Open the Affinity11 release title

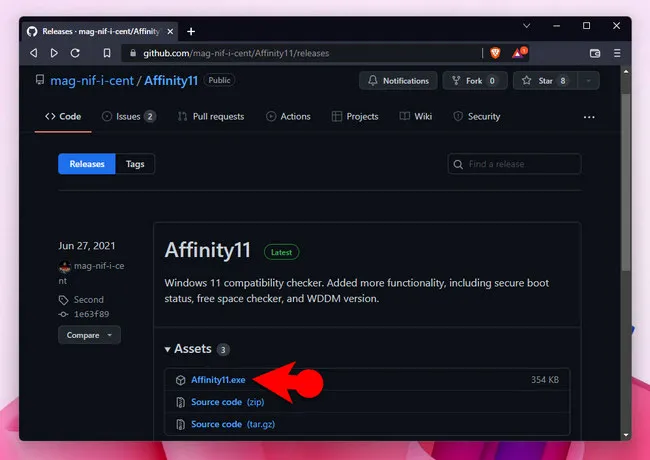click(208, 250)
